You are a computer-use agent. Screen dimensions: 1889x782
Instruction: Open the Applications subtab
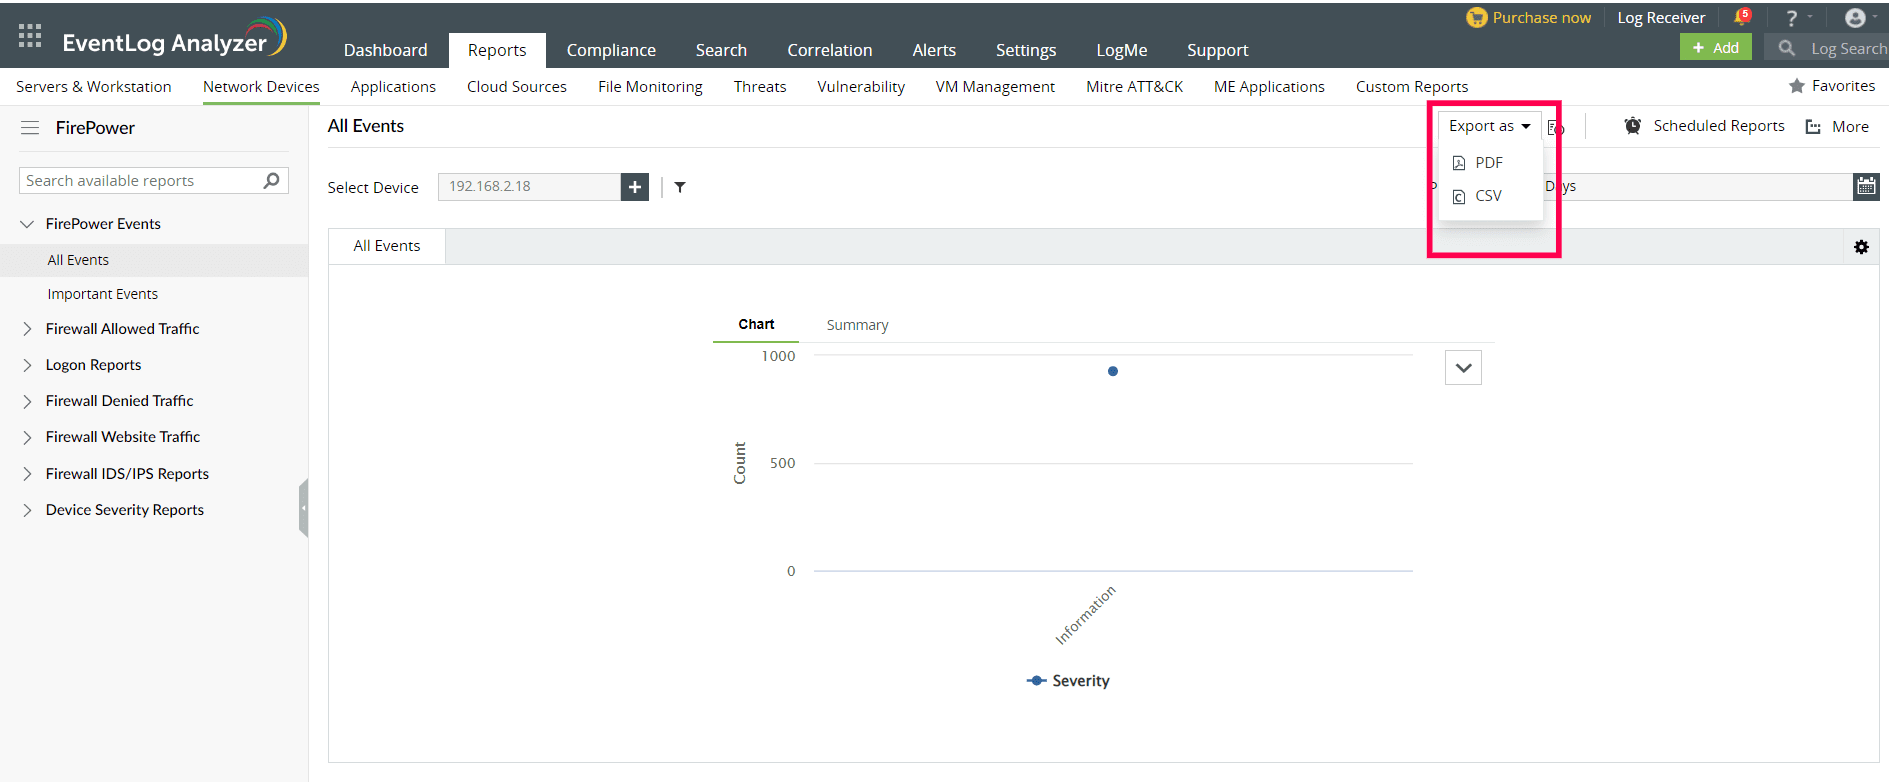coord(393,87)
